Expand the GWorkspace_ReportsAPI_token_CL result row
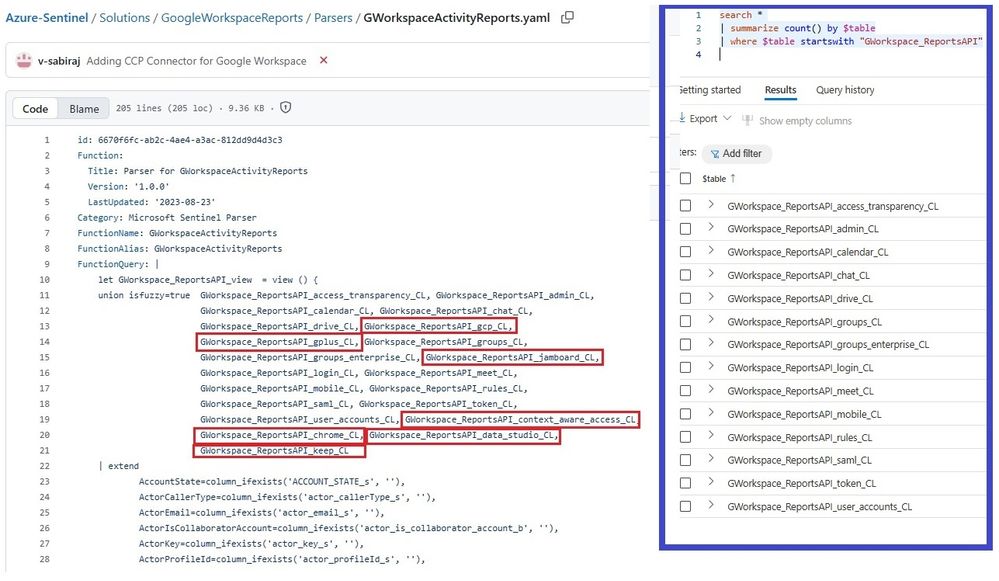 pyautogui.click(x=711, y=482)
